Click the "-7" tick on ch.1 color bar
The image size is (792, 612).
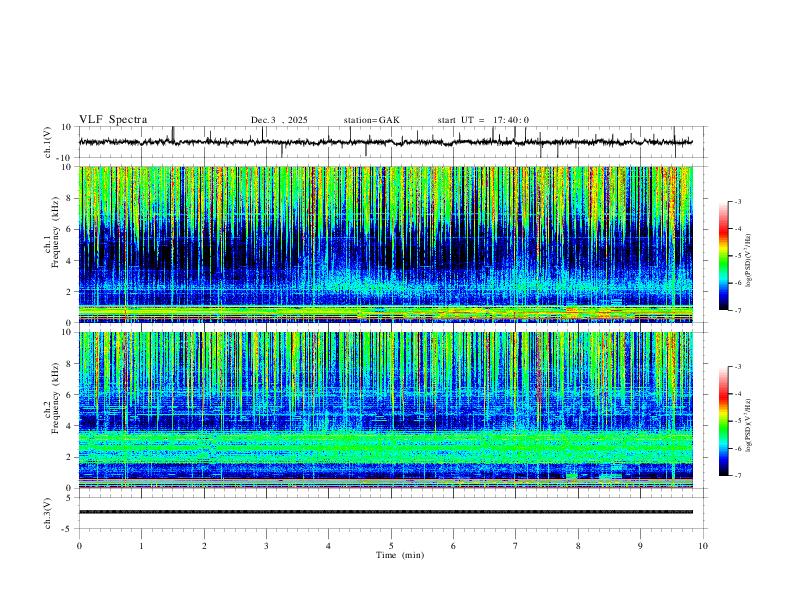[x=738, y=310]
